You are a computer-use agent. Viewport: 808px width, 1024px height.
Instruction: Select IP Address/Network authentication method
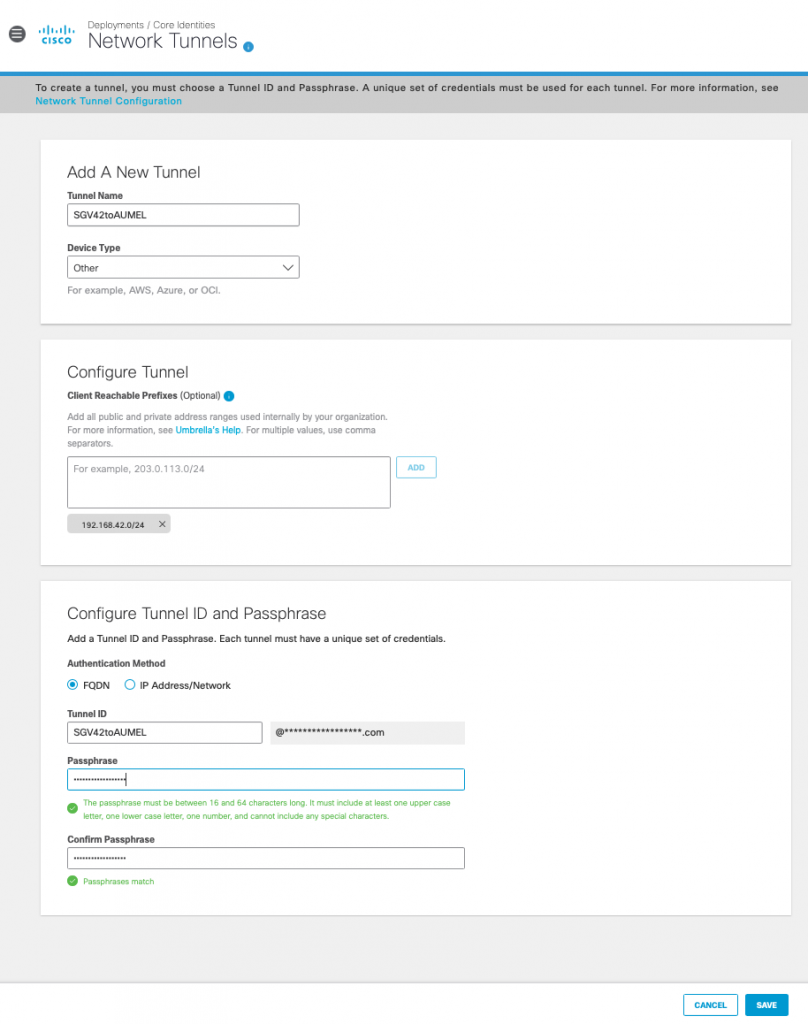coord(130,684)
